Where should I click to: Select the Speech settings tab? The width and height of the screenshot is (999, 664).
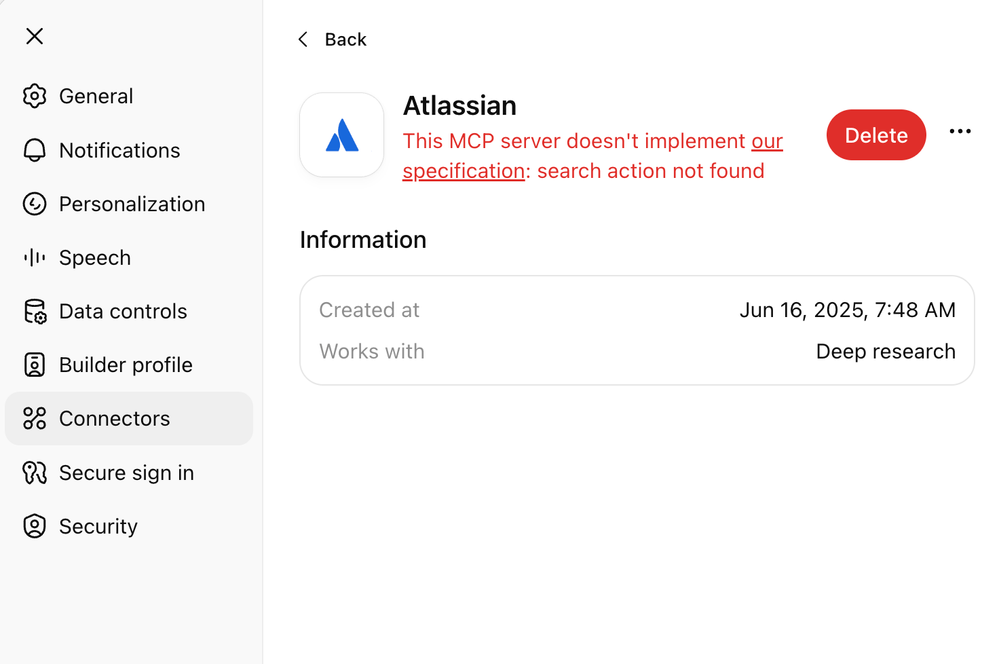point(129,257)
